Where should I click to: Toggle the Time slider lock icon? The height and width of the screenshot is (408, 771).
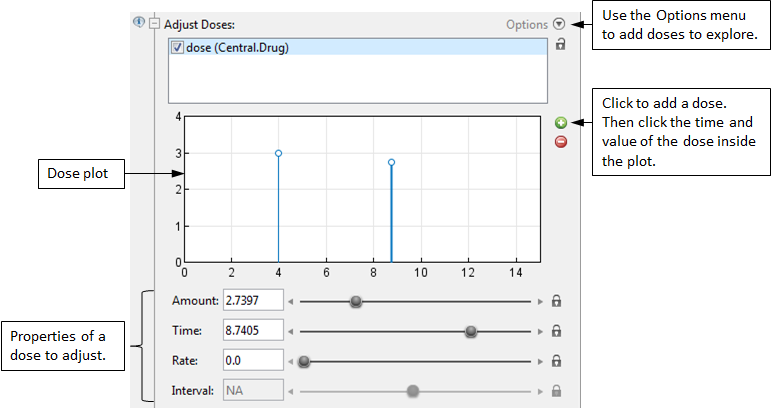click(556, 331)
